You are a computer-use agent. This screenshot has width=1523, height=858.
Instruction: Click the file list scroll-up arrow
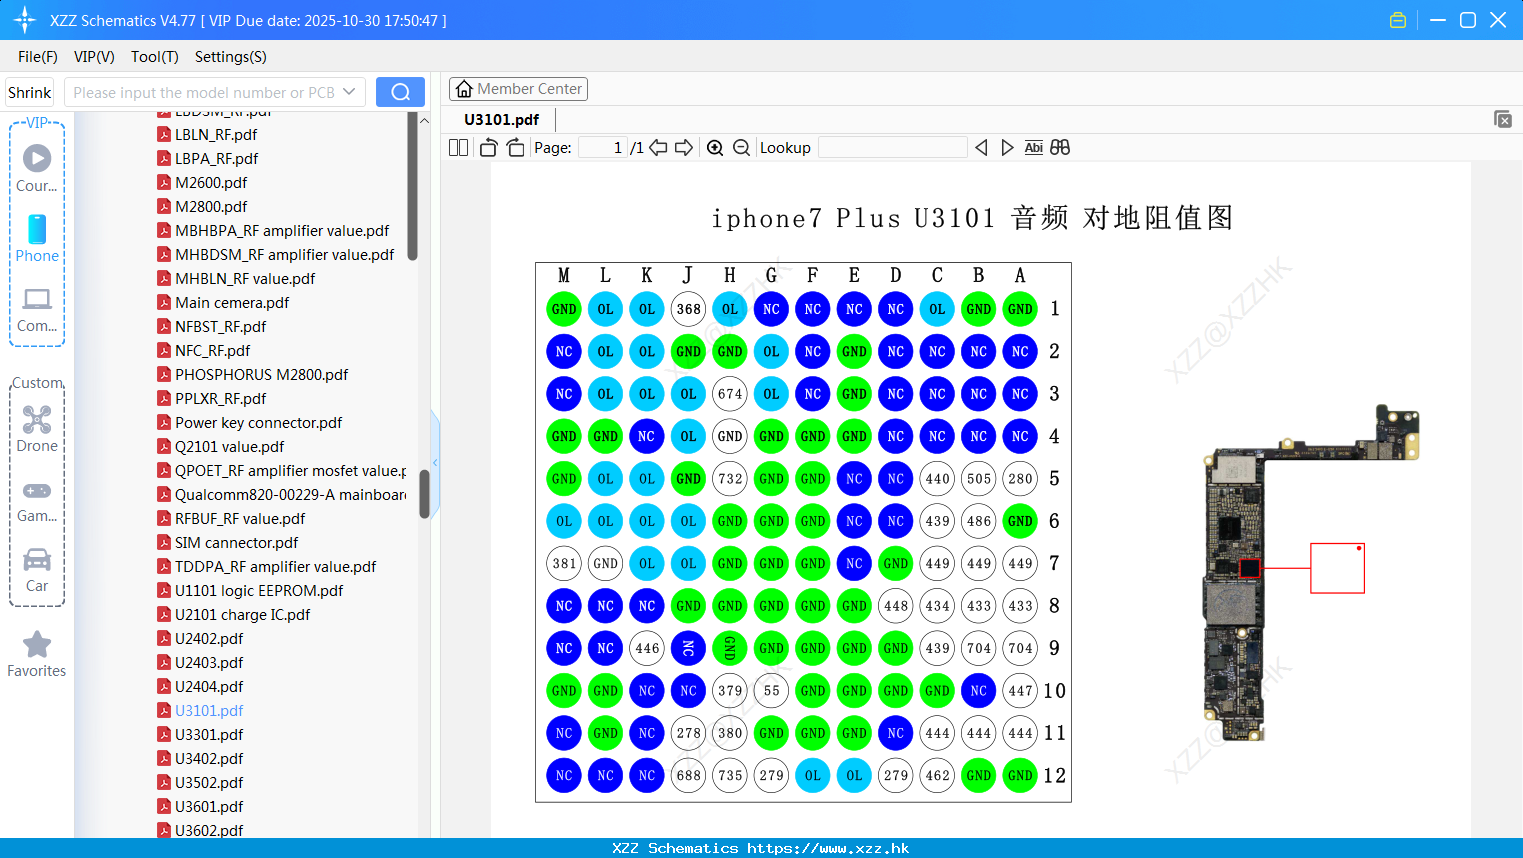coord(424,120)
